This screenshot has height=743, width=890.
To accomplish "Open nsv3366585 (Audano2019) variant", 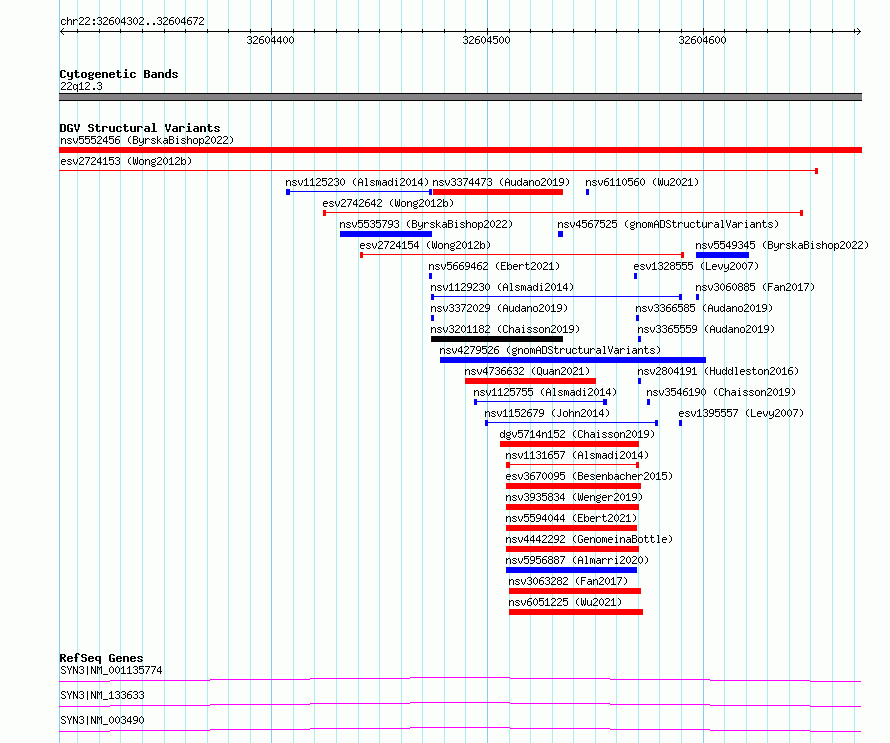I will point(704,308).
